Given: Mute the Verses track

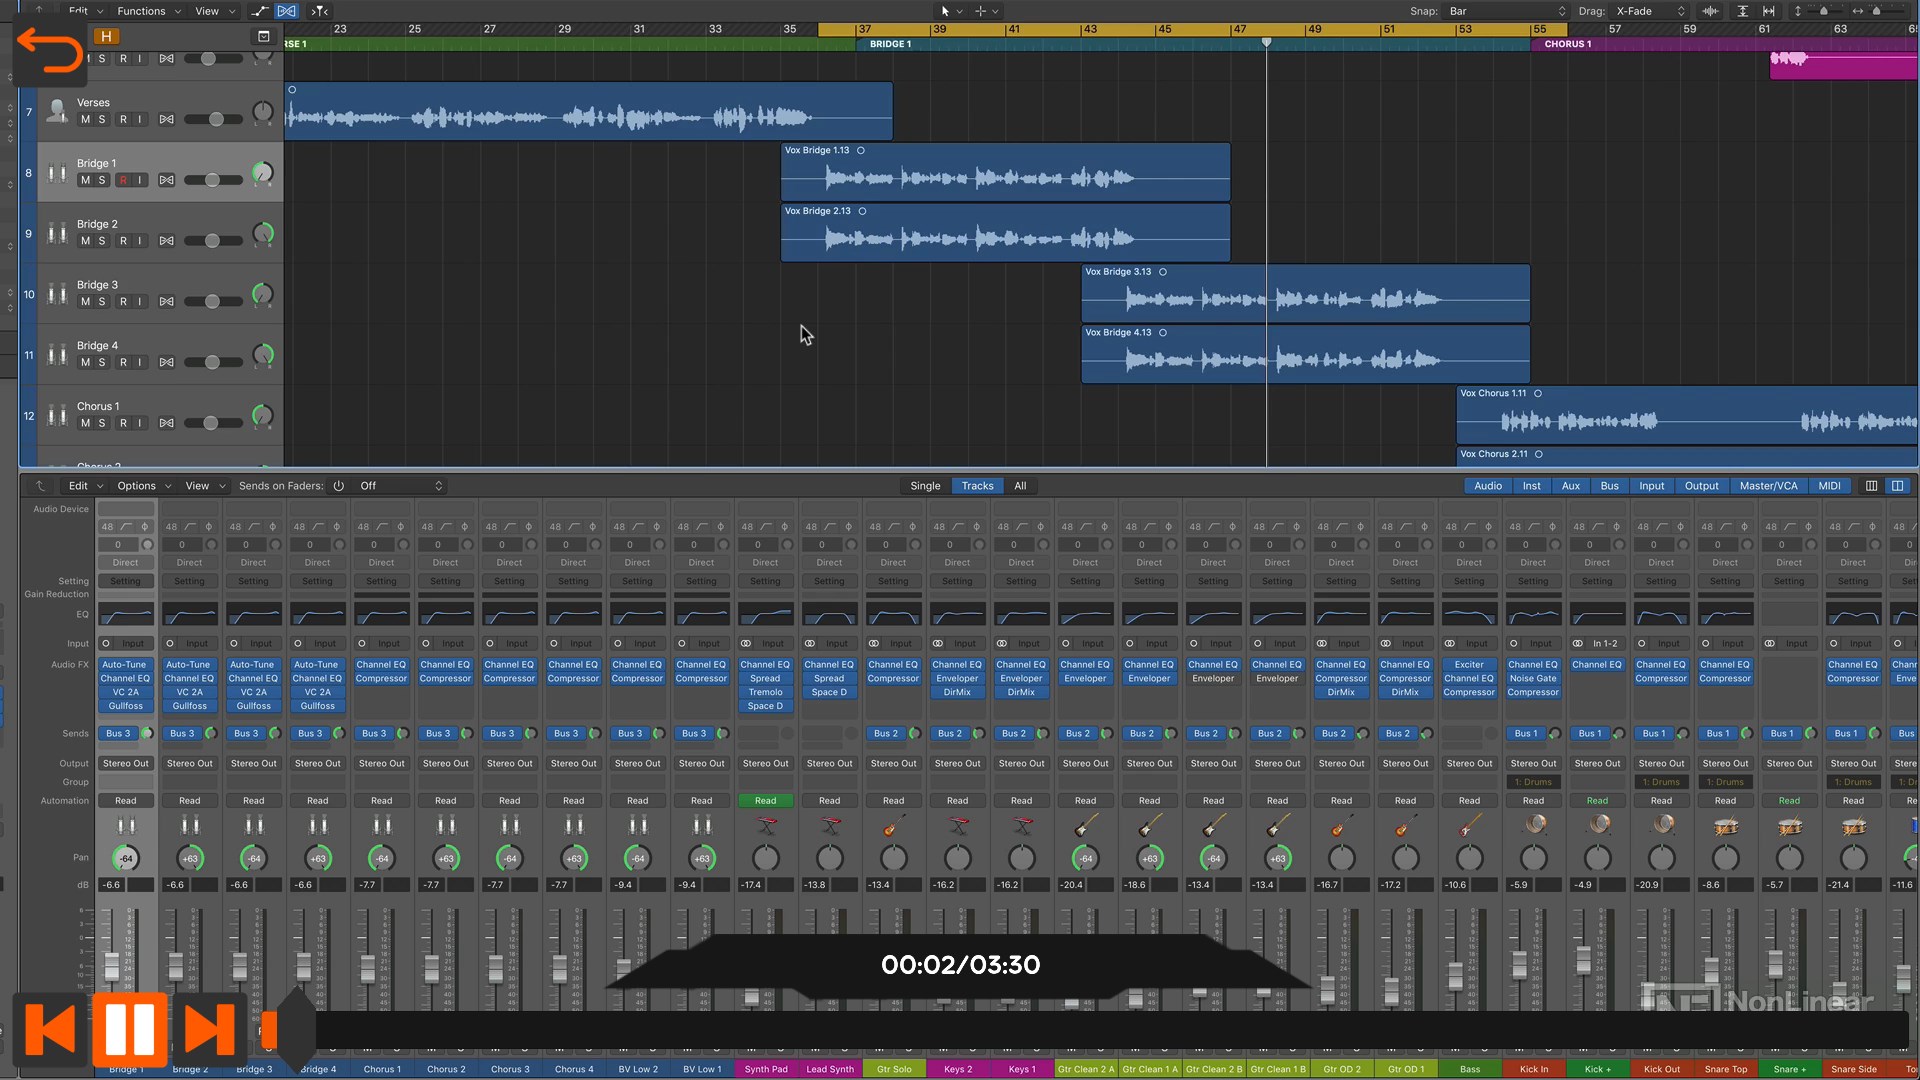Looking at the screenshot, I should 85,119.
